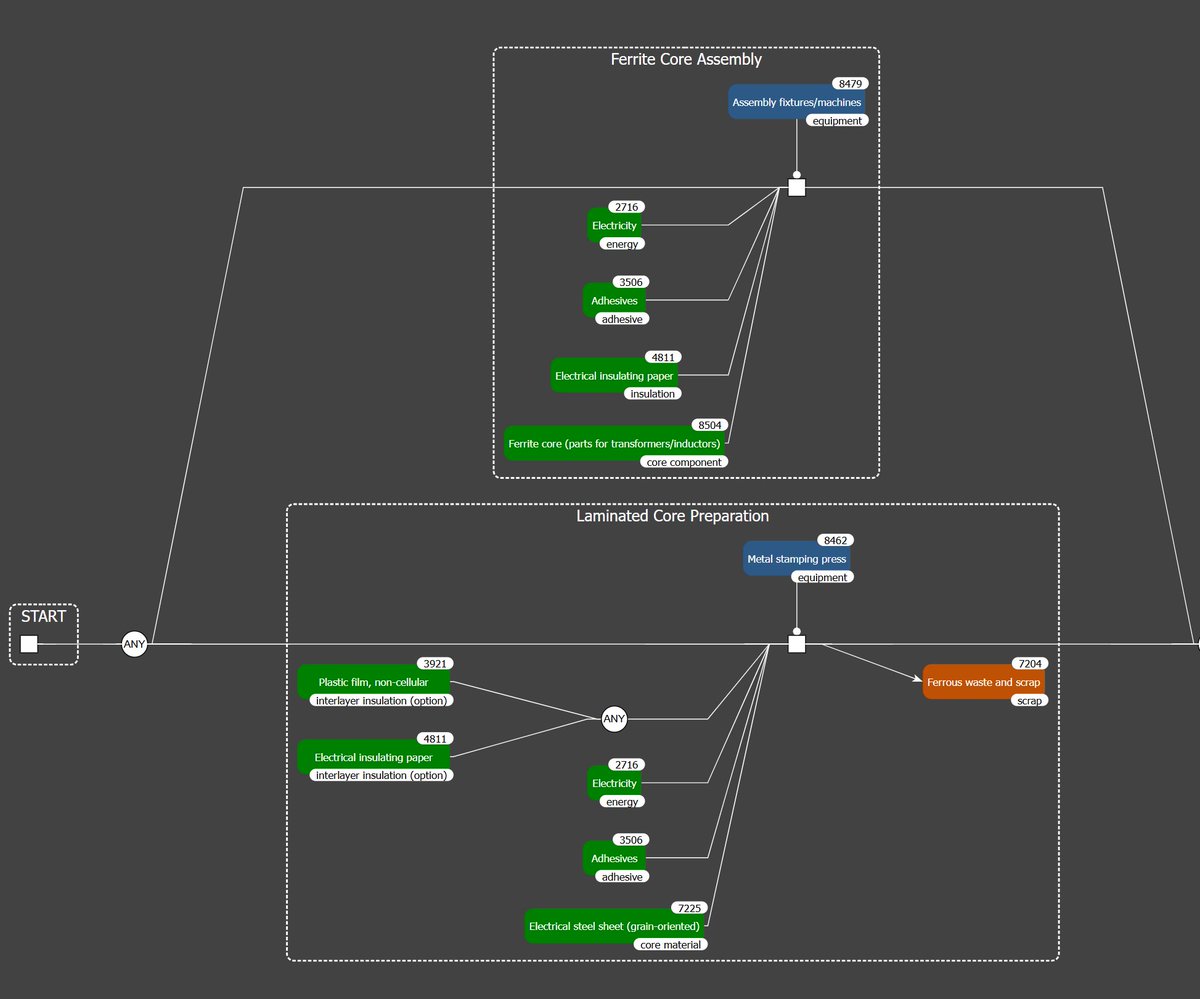
Task: Click the 7225 code badge
Action: coord(690,908)
